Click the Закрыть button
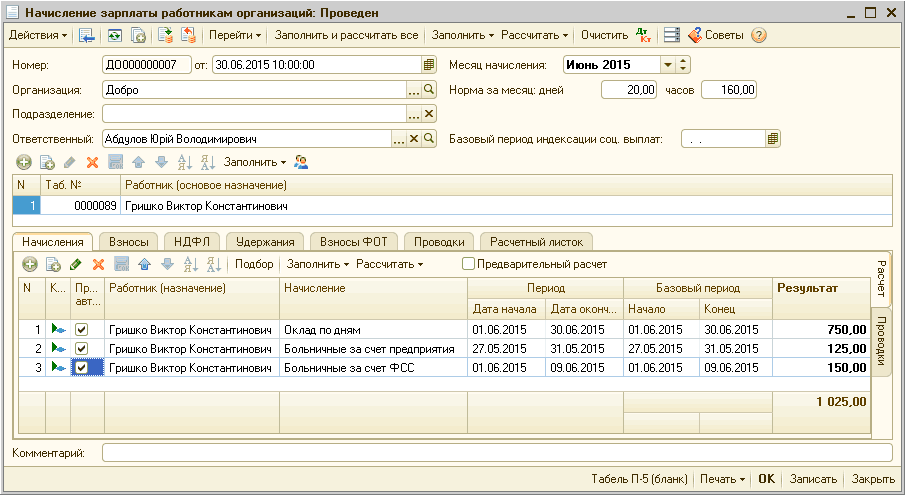The width and height of the screenshot is (905, 495). pos(873,479)
